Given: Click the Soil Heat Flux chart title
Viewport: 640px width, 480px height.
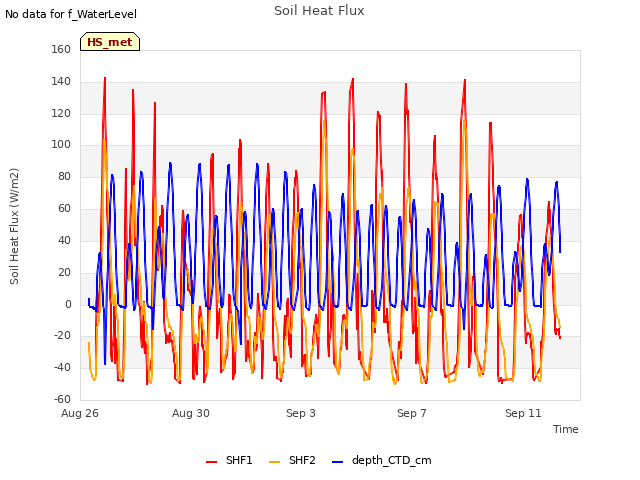Looking at the screenshot, I should point(319,11).
